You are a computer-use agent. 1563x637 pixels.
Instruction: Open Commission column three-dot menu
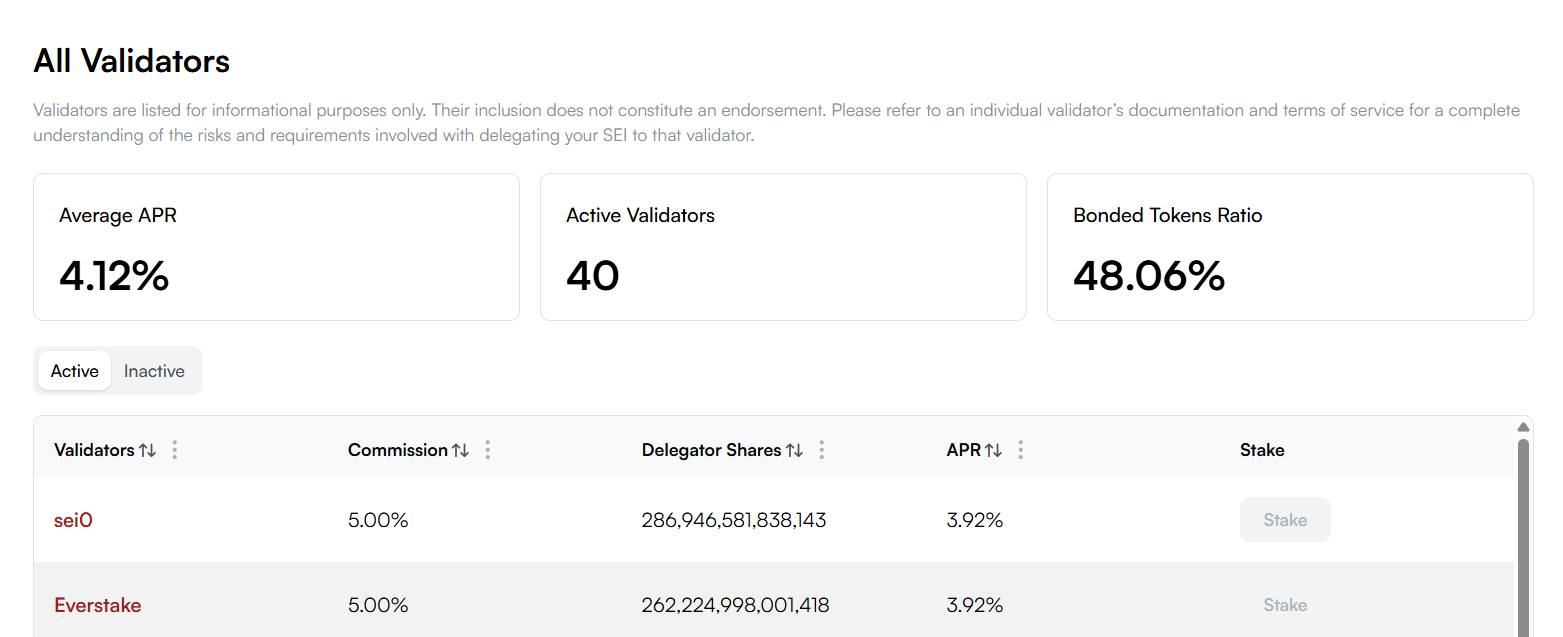coord(488,450)
